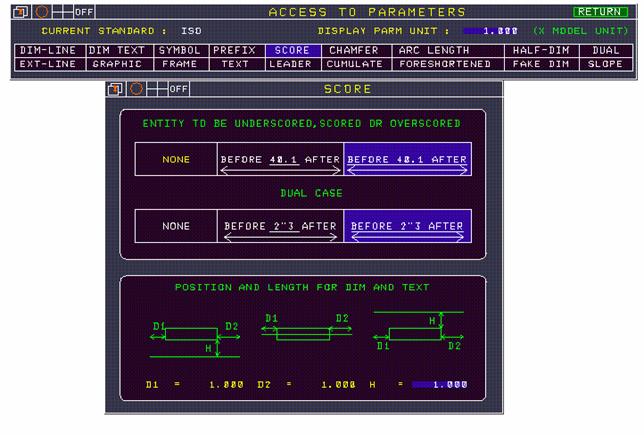Choose full underline 'BEFORE 2"3 AFTER' dual option
Image resolution: width=644 pixels, height=435 pixels.
pos(407,227)
